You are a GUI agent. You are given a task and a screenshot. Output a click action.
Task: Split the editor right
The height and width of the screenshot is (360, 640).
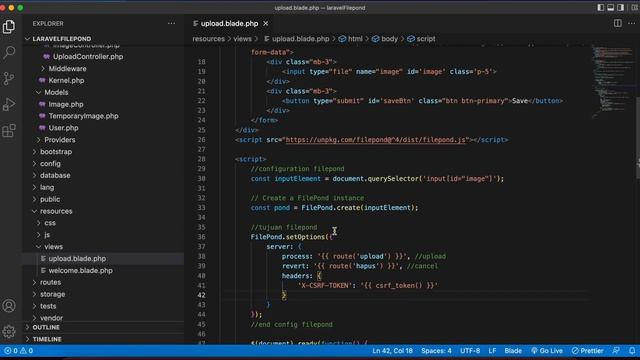pos(618,23)
